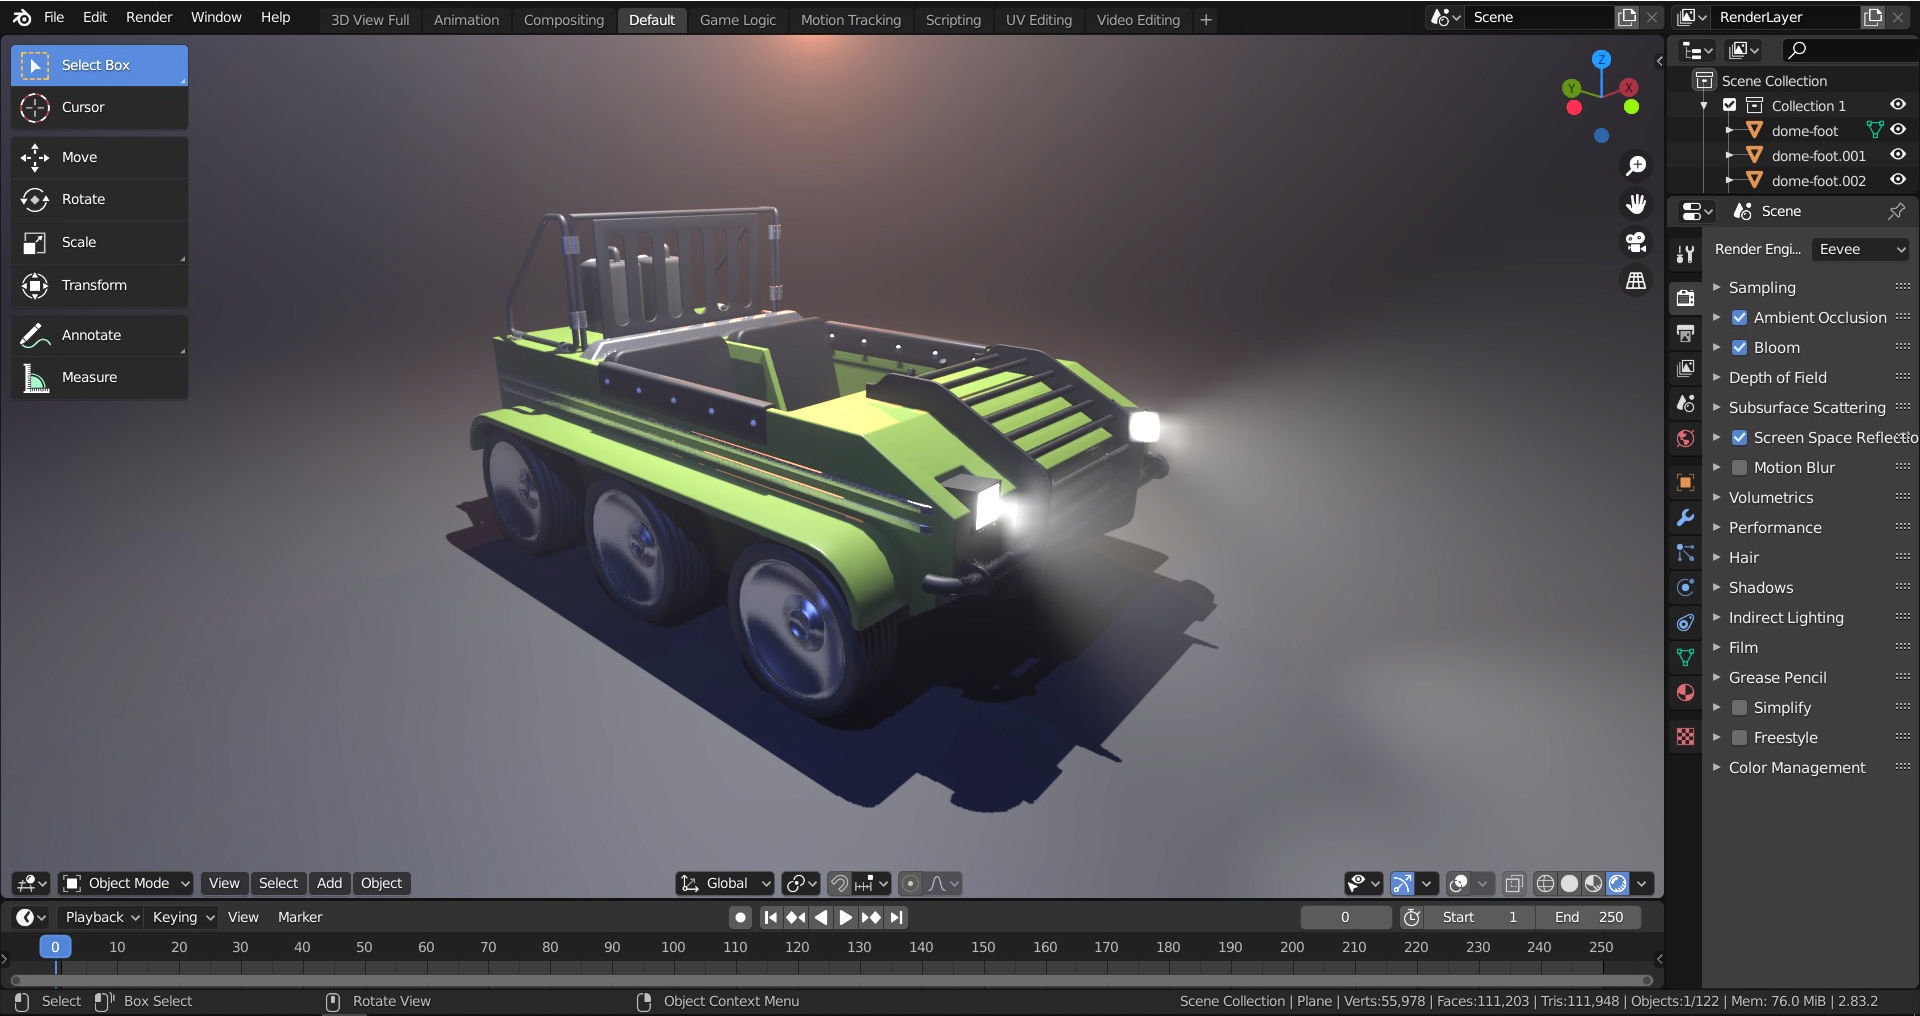Open the Global orientation dropdown

click(x=725, y=883)
